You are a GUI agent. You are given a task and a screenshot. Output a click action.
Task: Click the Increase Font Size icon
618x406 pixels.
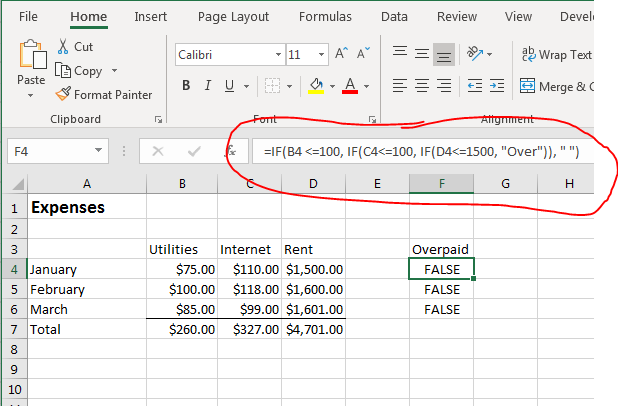341,53
